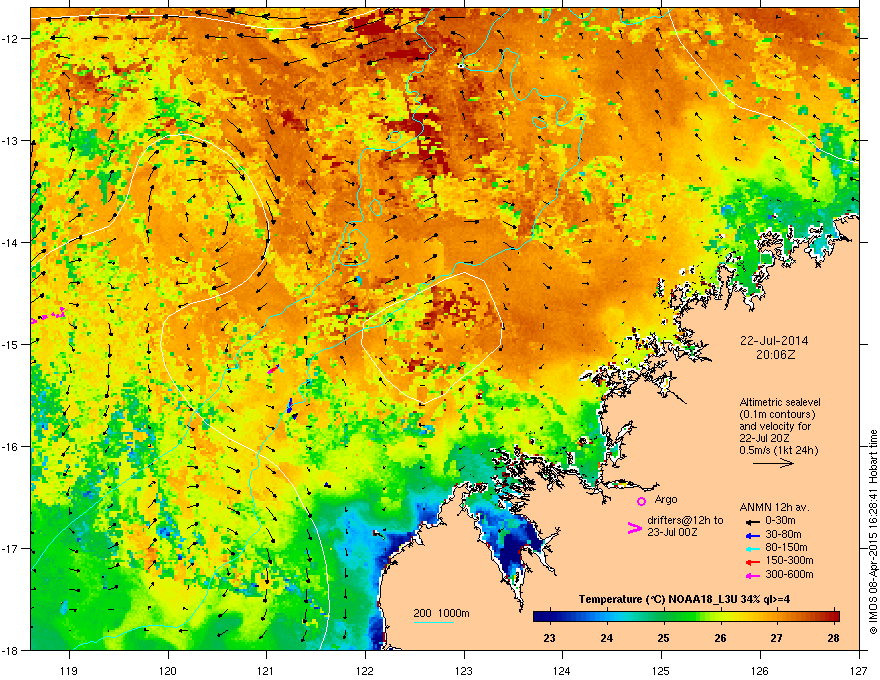Click the longitude axis label '127'

859,670
